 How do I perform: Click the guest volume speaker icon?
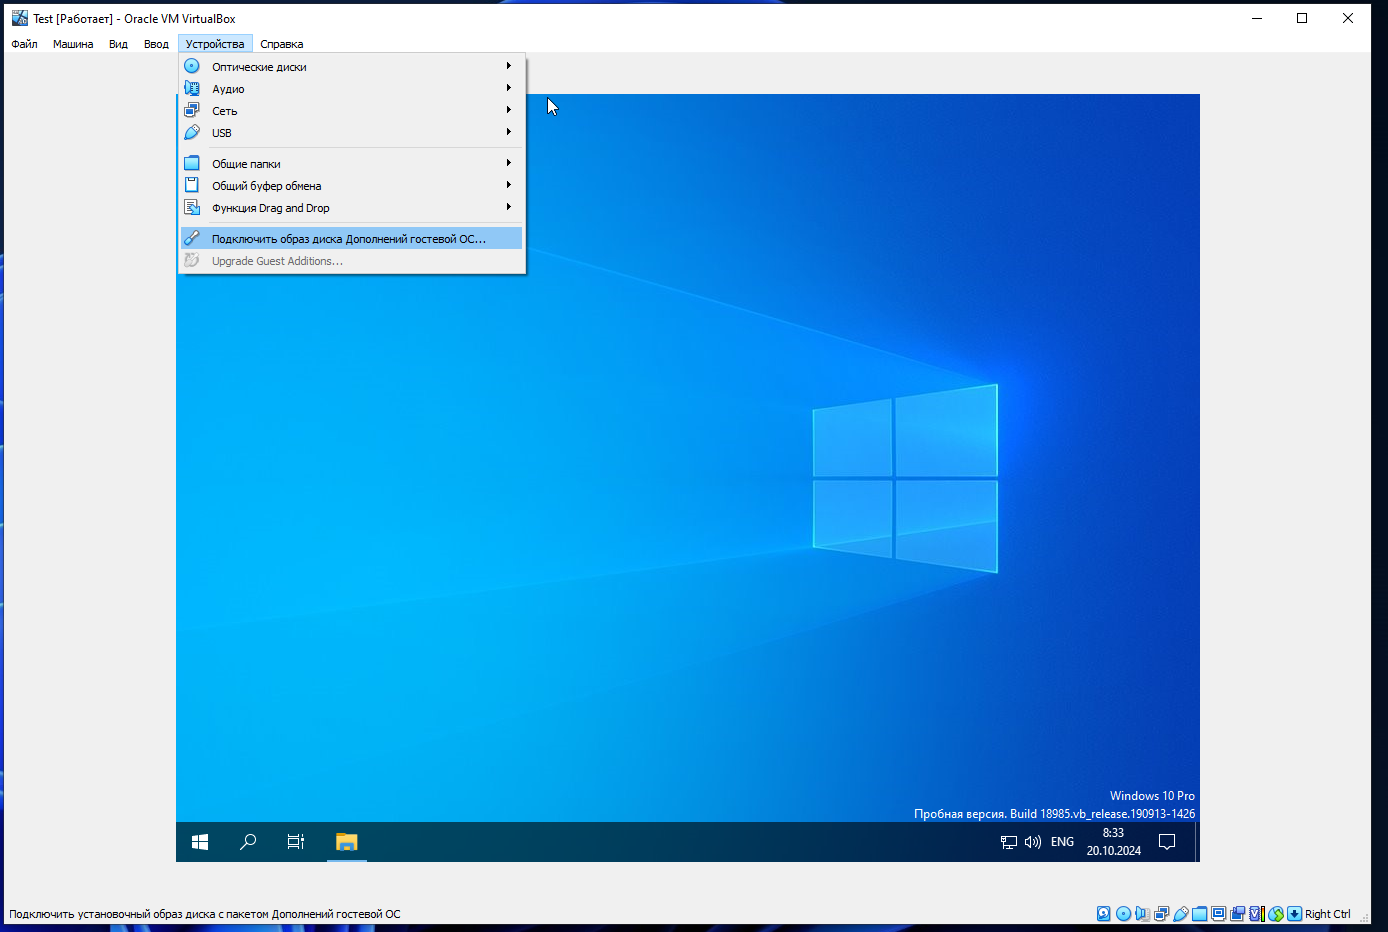[1033, 842]
